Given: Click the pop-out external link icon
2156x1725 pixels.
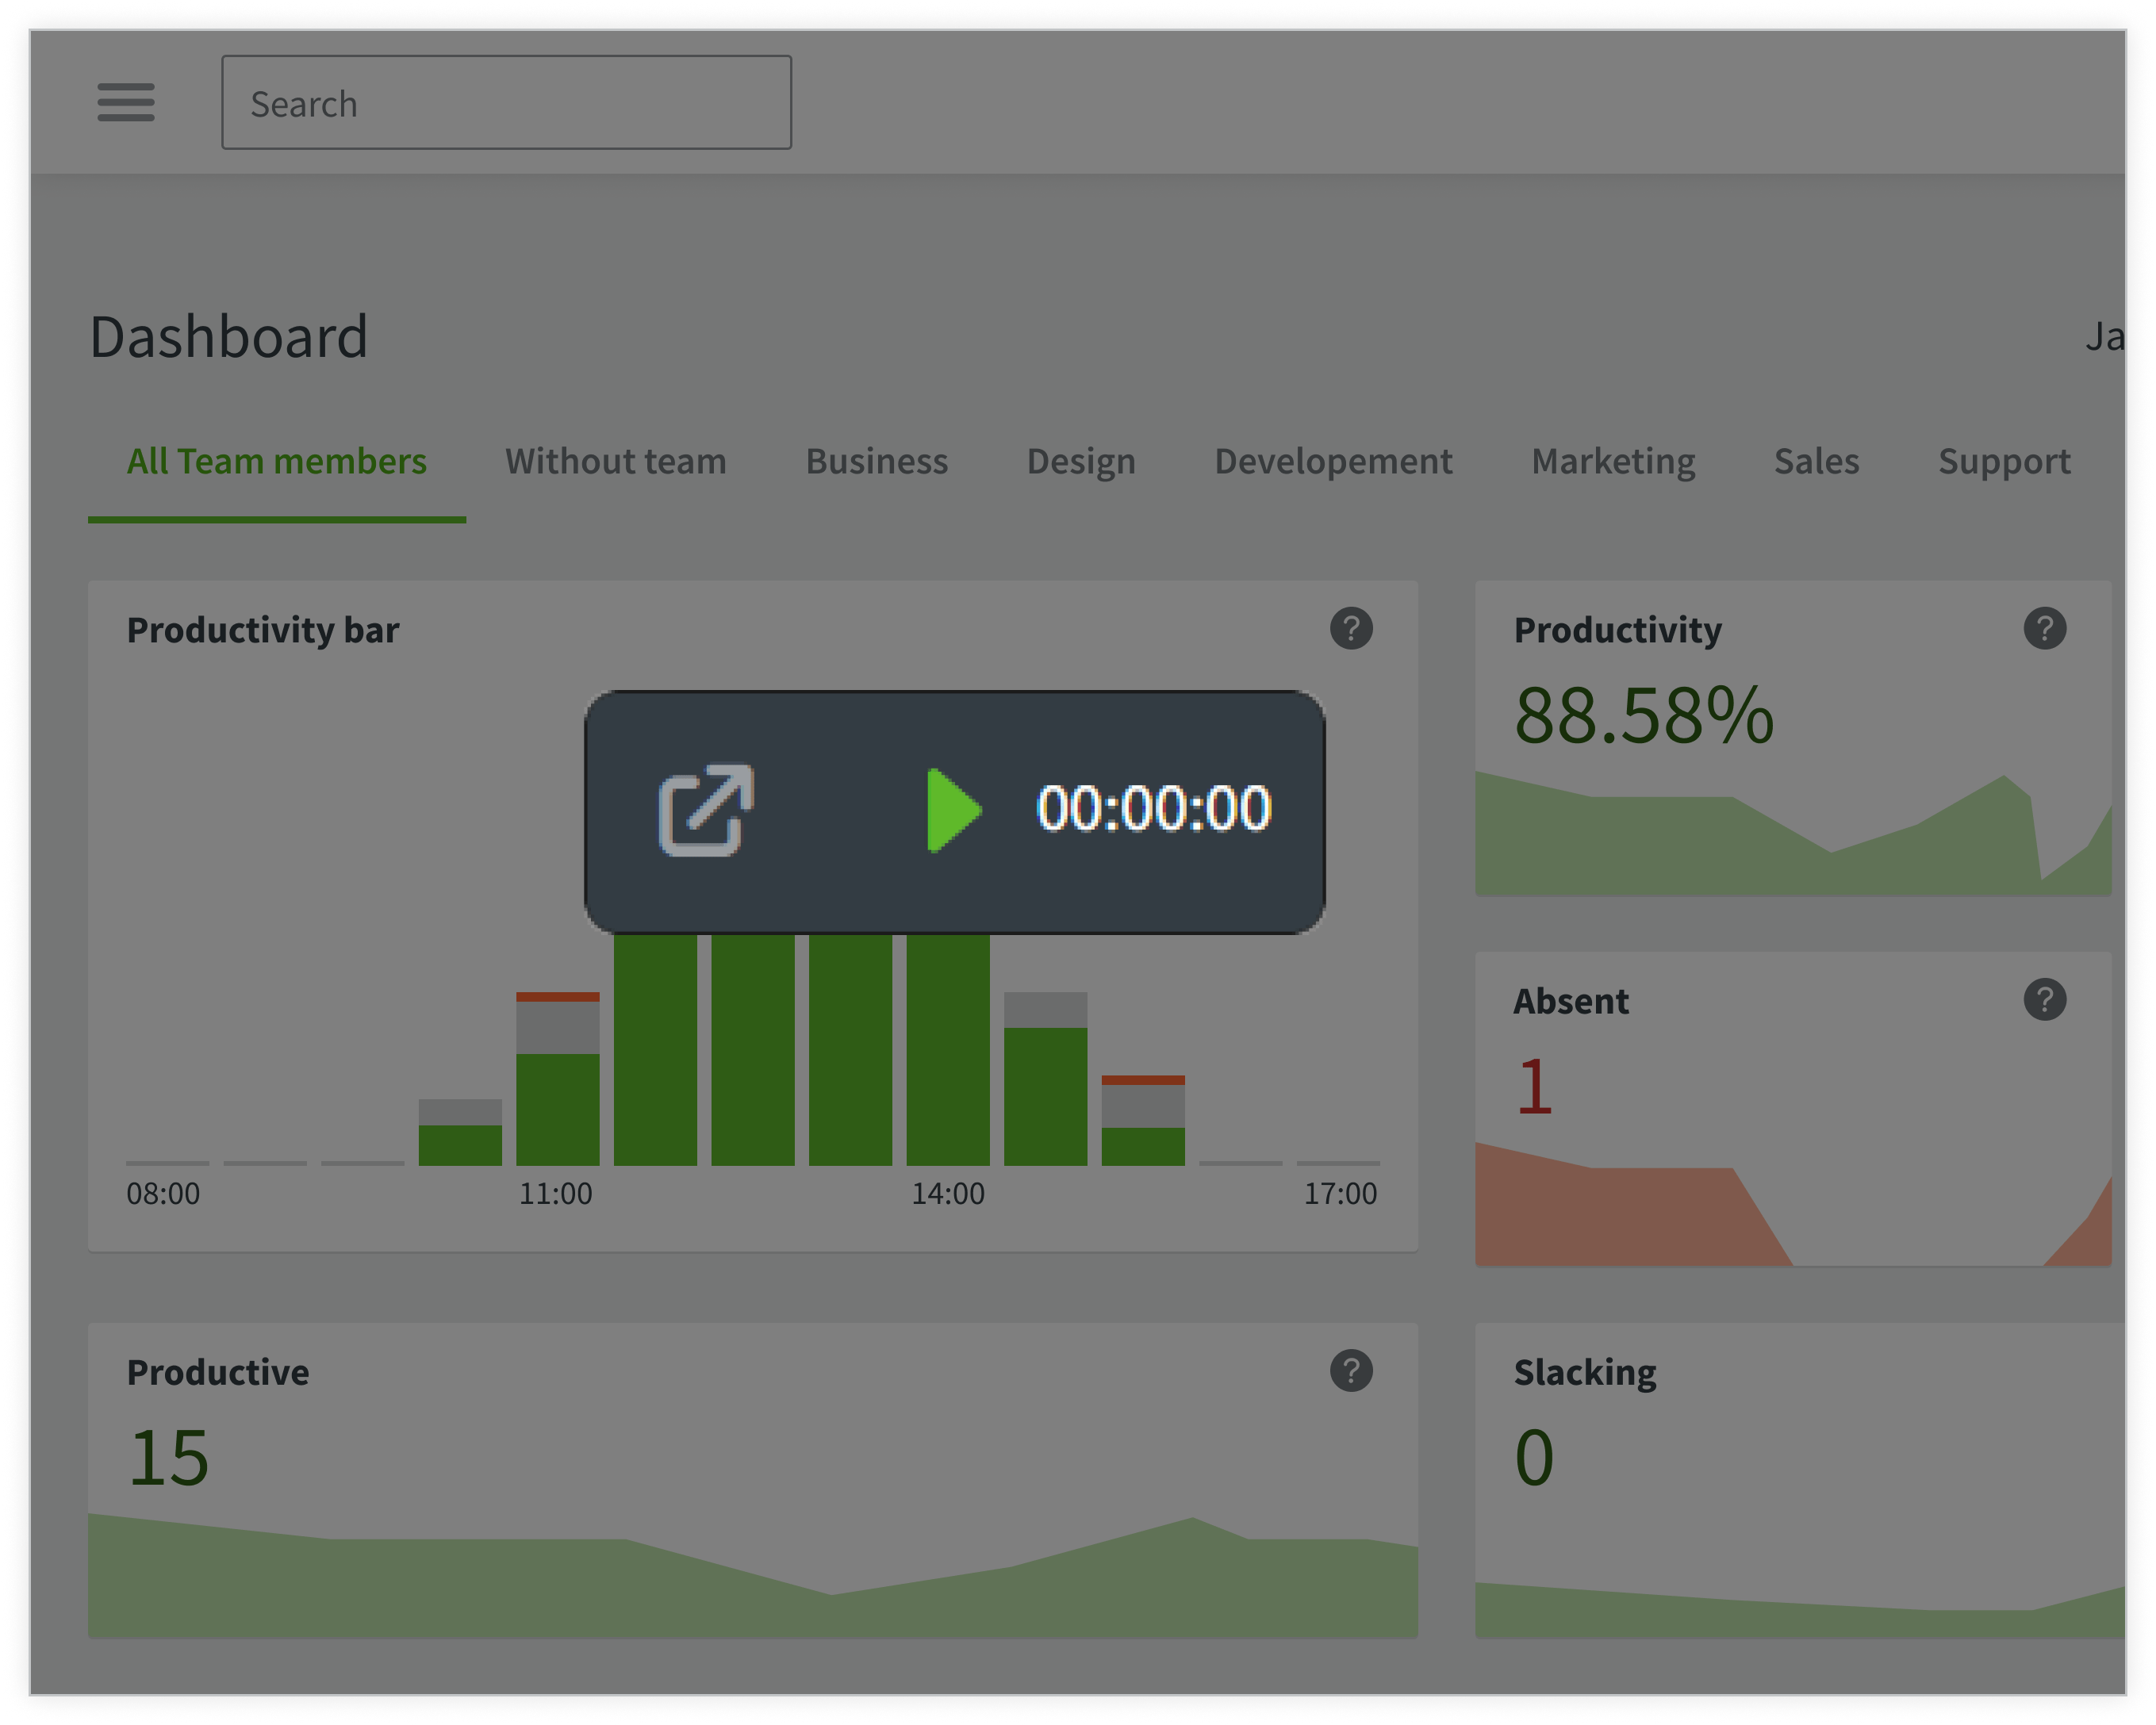Looking at the screenshot, I should [705, 811].
